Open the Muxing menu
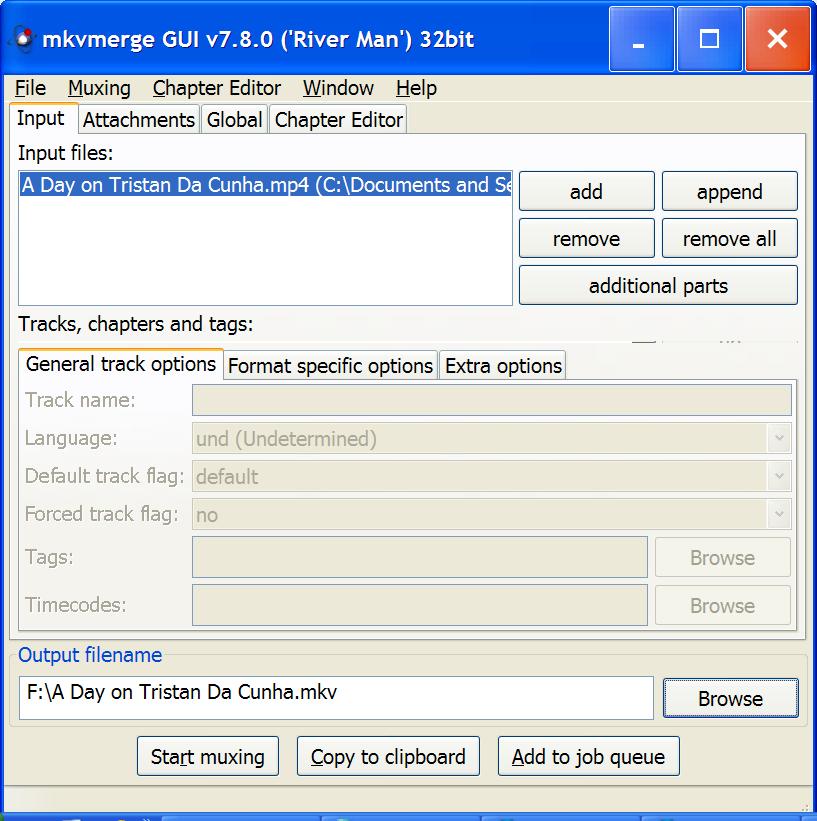Screen dimensions: 817x821 (x=99, y=88)
